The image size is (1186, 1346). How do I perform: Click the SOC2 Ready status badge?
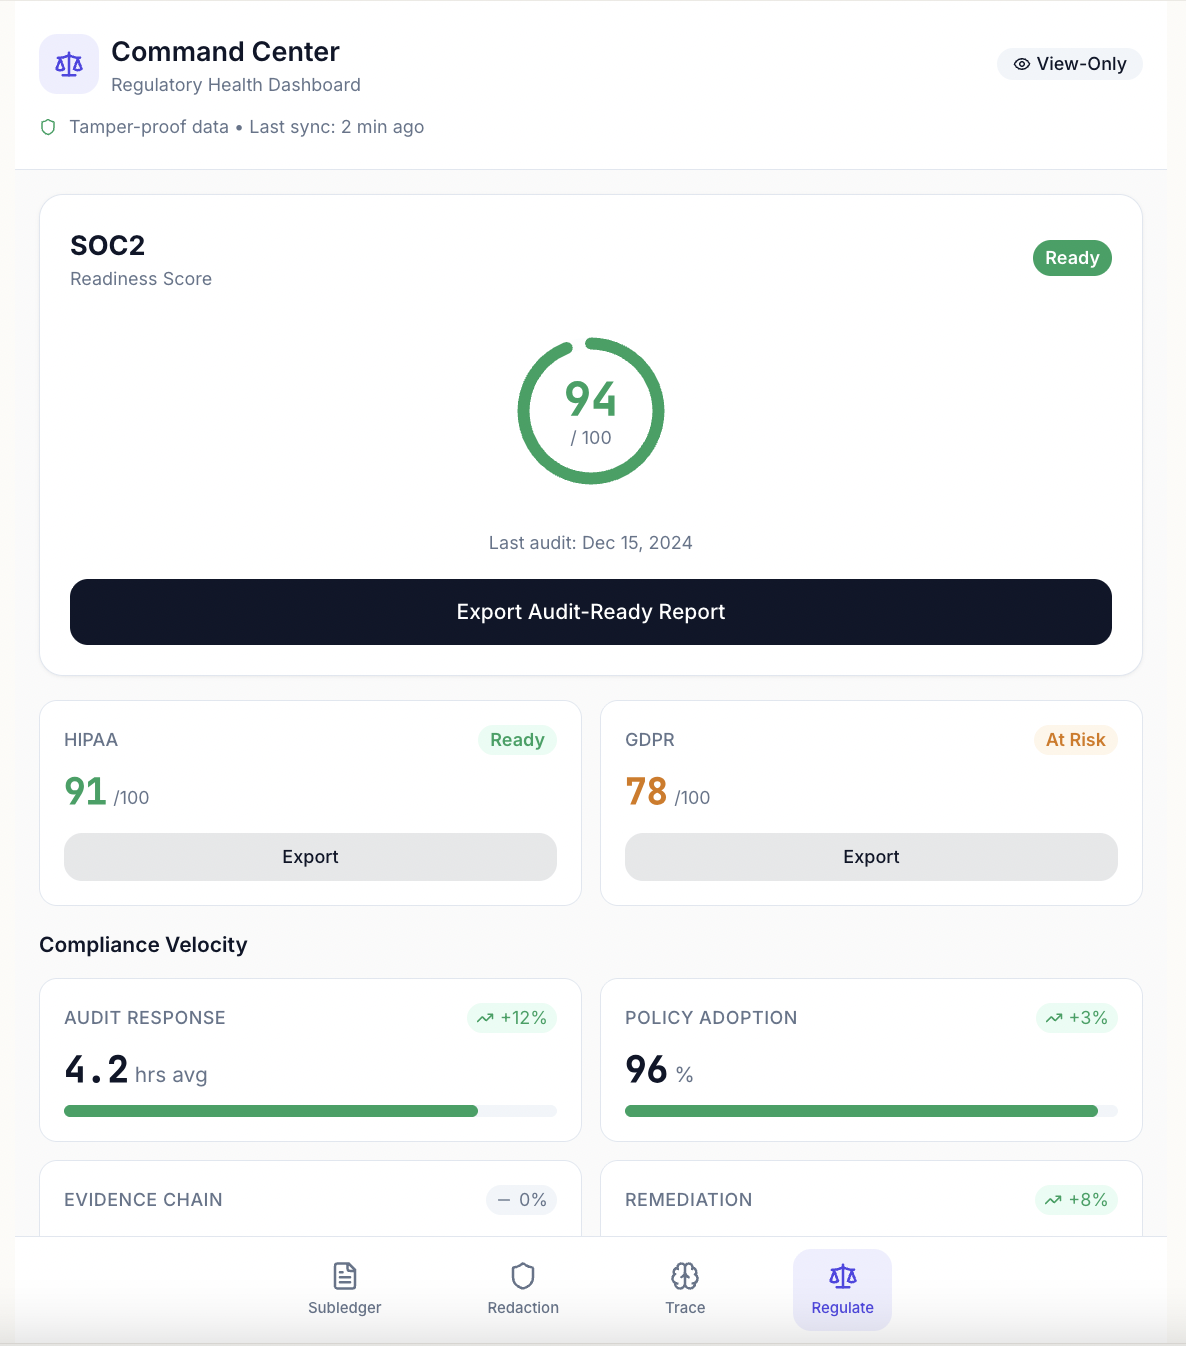click(1072, 258)
